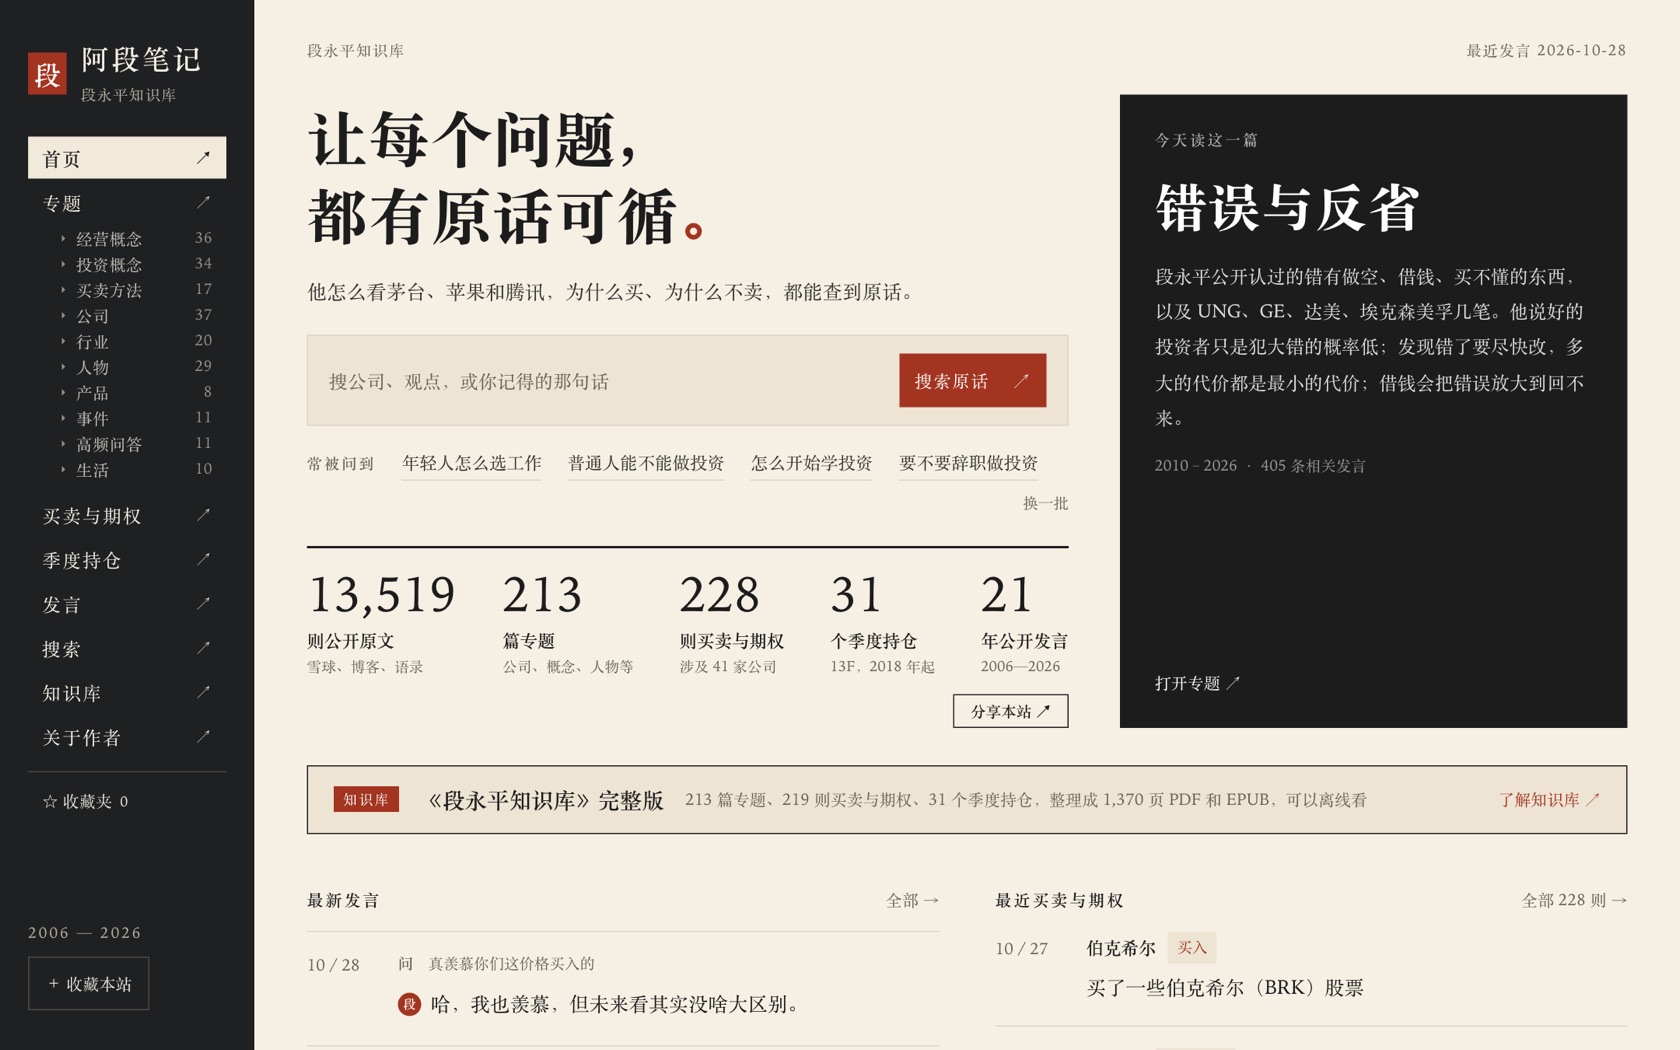The height and width of the screenshot is (1050, 1680).
Task: Click the red 段 avatar in reply
Action: click(409, 1004)
